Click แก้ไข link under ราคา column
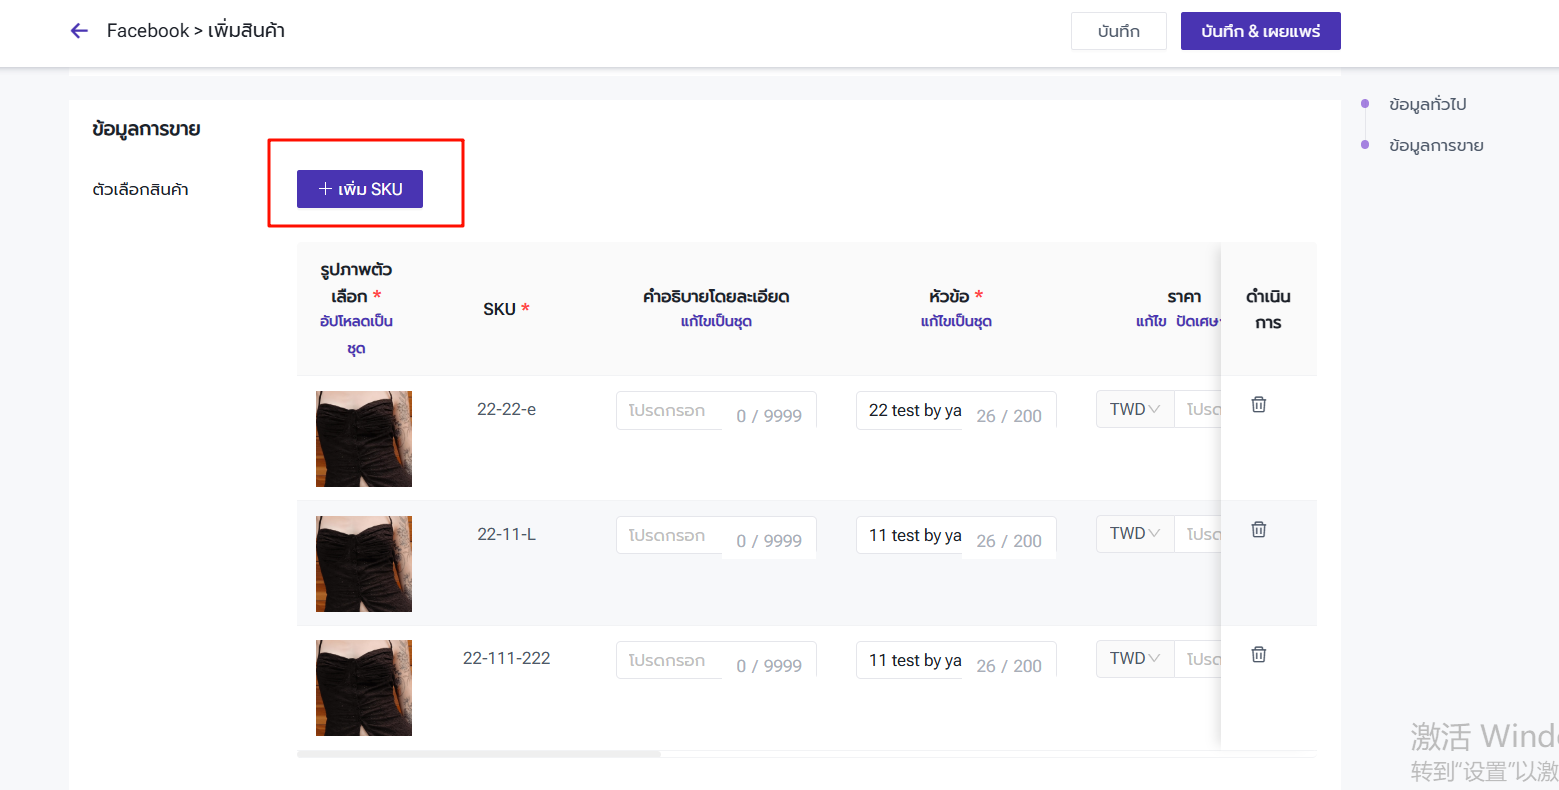Image resolution: width=1559 pixels, height=790 pixels. pyautogui.click(x=1151, y=322)
